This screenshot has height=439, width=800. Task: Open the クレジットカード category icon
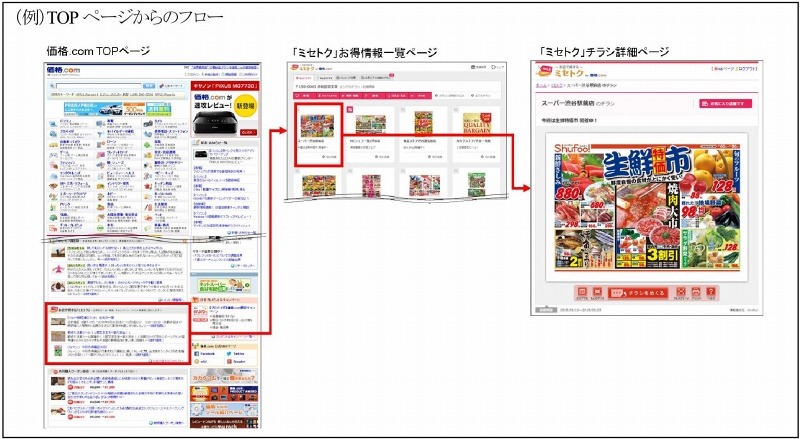[101, 155]
